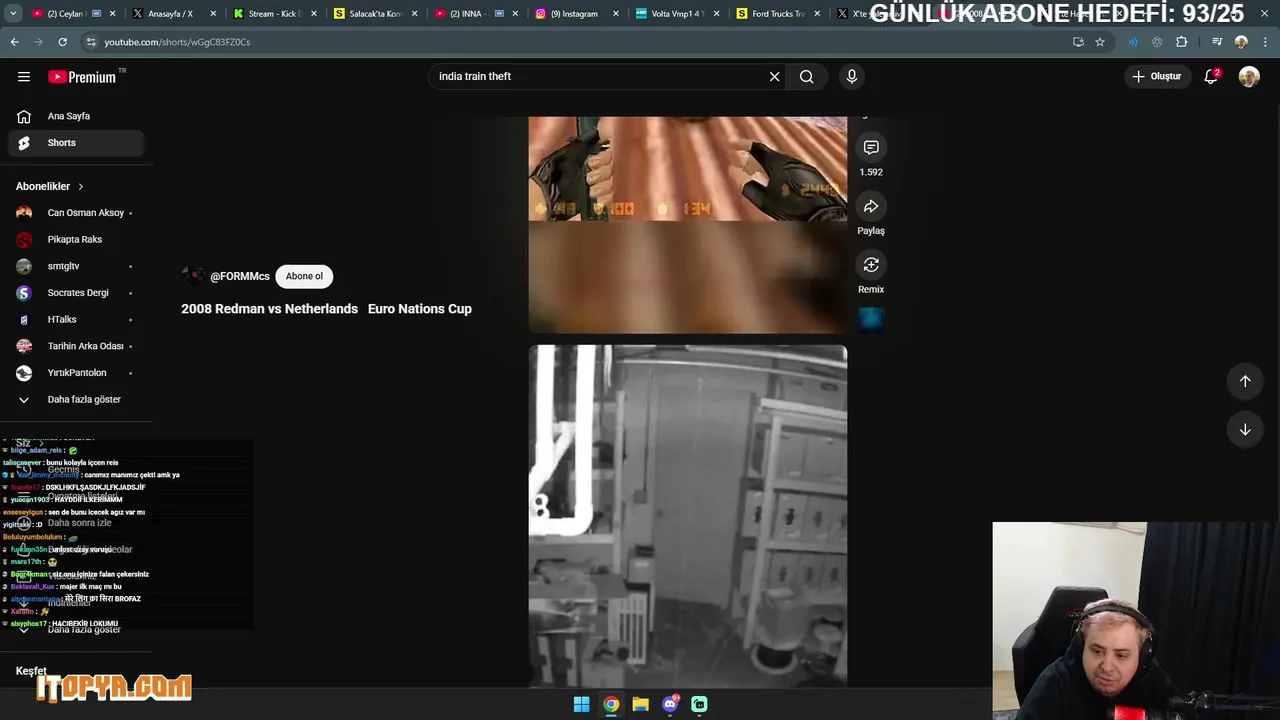The image size is (1280, 720).
Task: Clear the search box with the X
Action: pos(774,76)
